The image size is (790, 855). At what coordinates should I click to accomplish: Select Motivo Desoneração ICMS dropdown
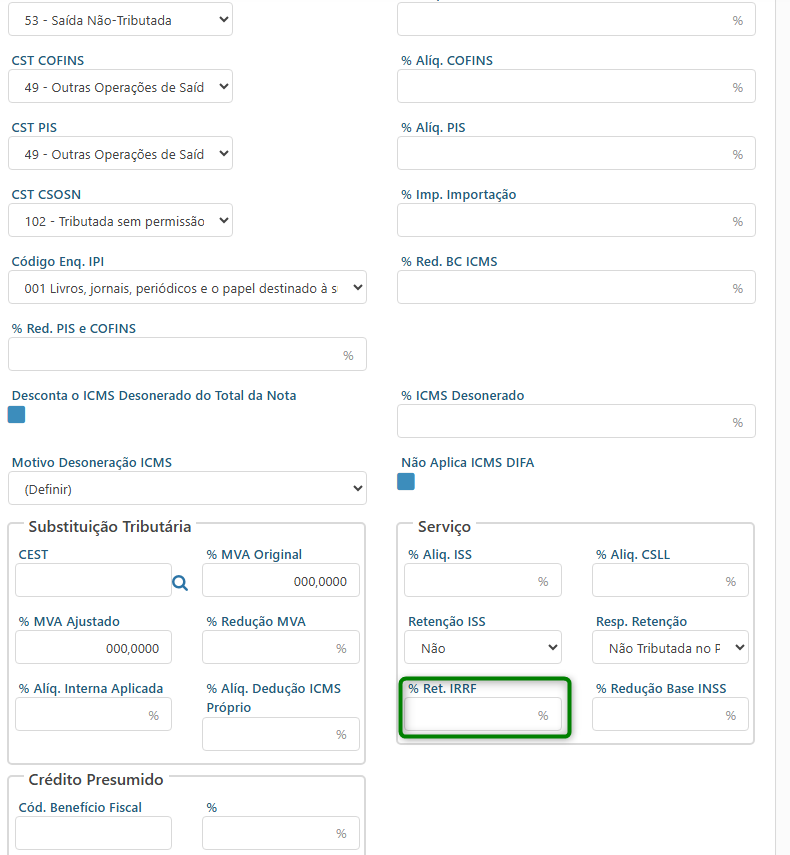point(187,489)
